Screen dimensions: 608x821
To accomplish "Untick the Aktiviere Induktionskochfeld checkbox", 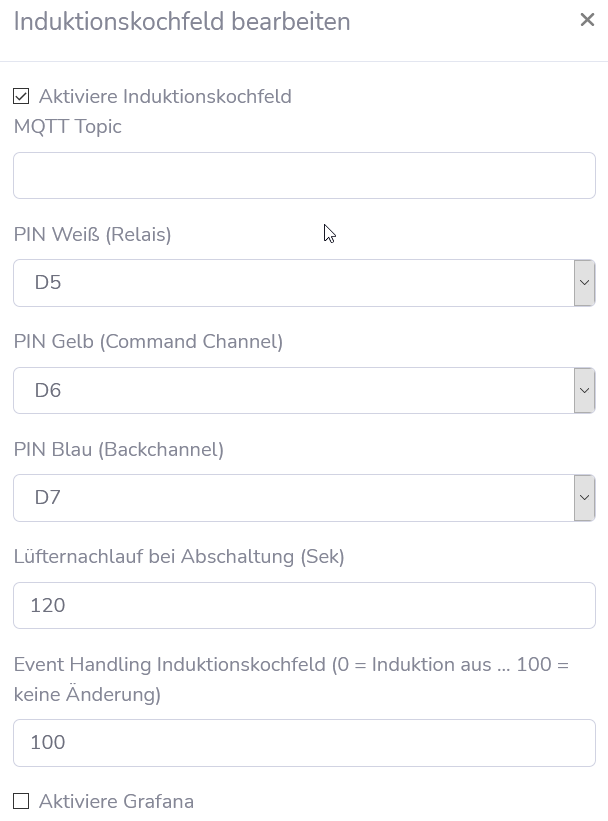I will pyautogui.click(x=21, y=97).
